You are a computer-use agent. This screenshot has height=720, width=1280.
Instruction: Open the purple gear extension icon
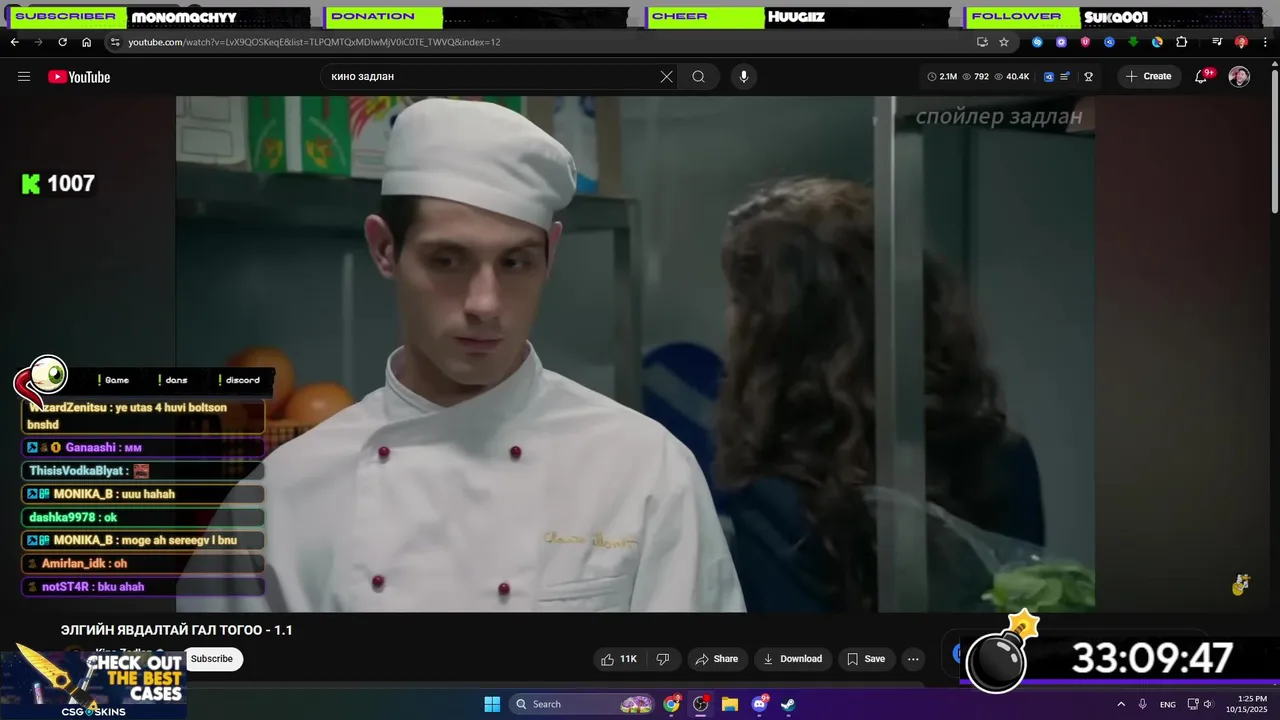pos(1061,42)
